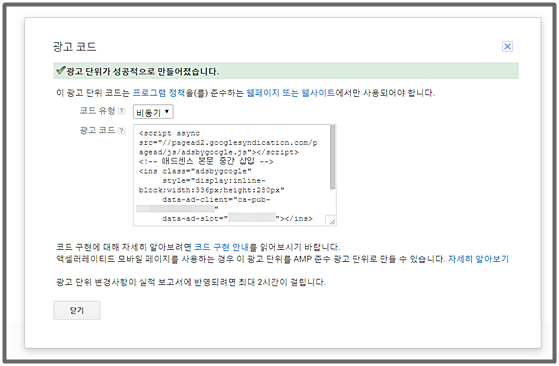
Task: Click the help icon next to 광고 코드 label
Action: click(122, 131)
